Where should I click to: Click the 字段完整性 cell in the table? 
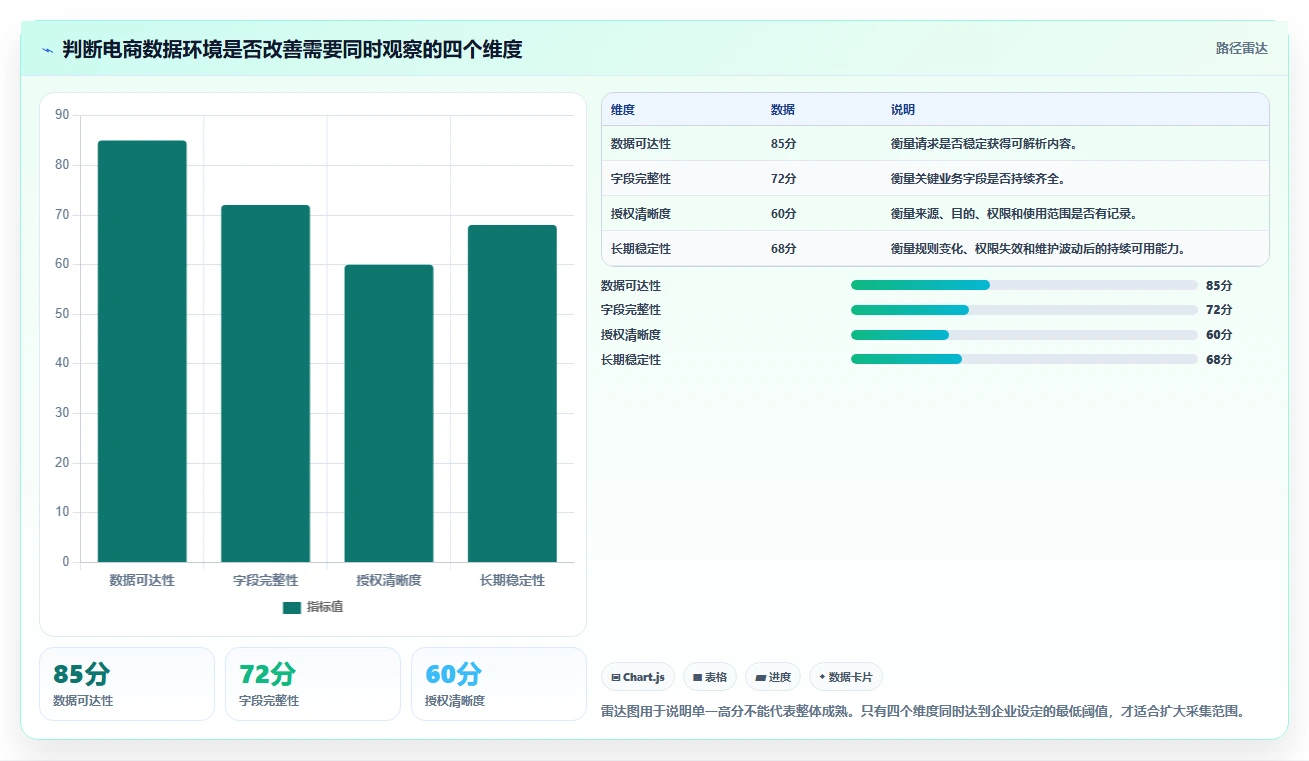pos(641,179)
